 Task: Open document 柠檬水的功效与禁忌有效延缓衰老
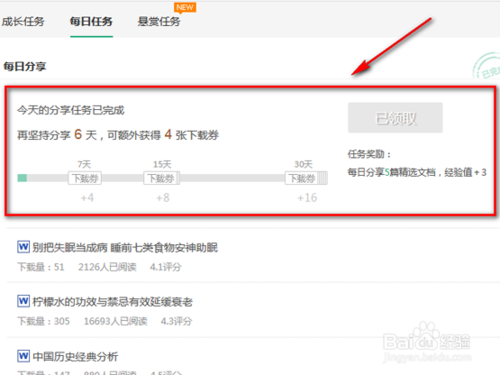point(113,302)
